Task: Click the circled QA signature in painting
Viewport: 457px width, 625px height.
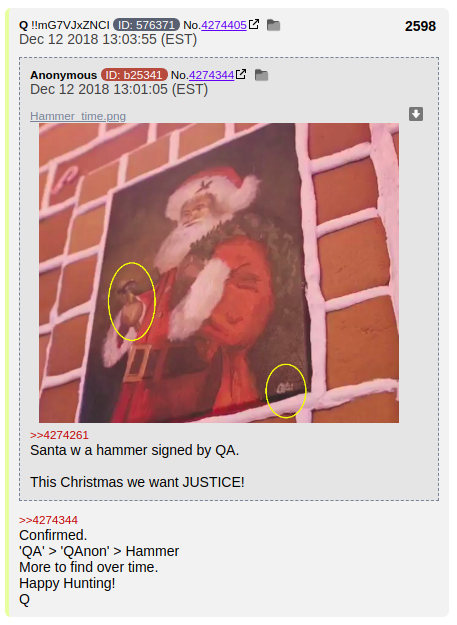Action: coord(286,391)
